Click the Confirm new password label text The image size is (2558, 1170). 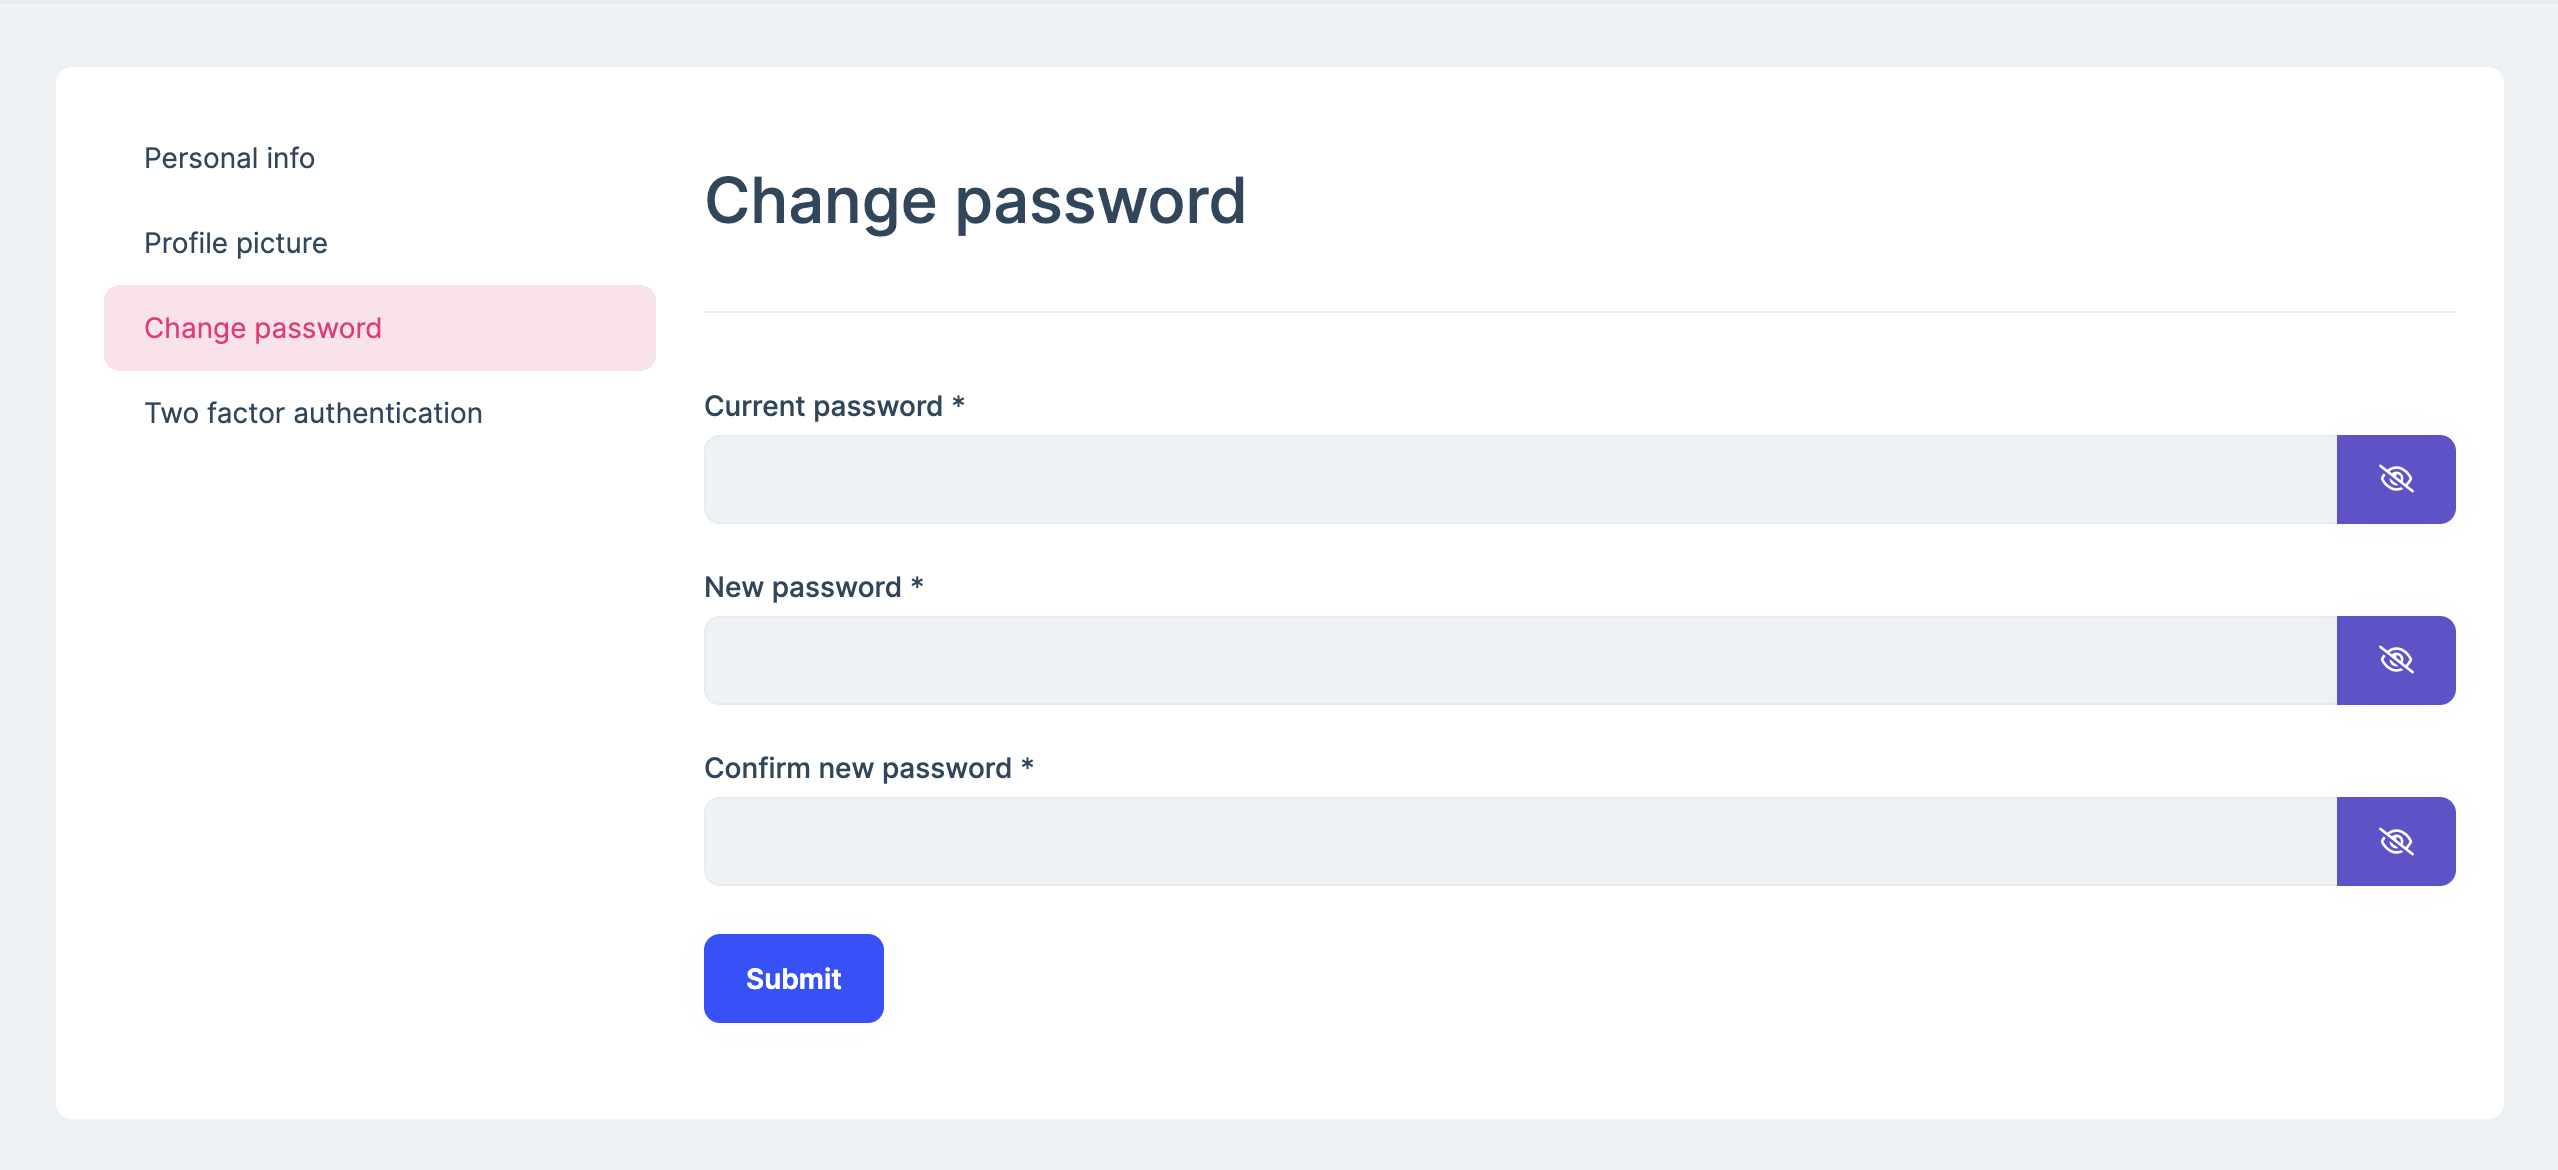click(857, 768)
